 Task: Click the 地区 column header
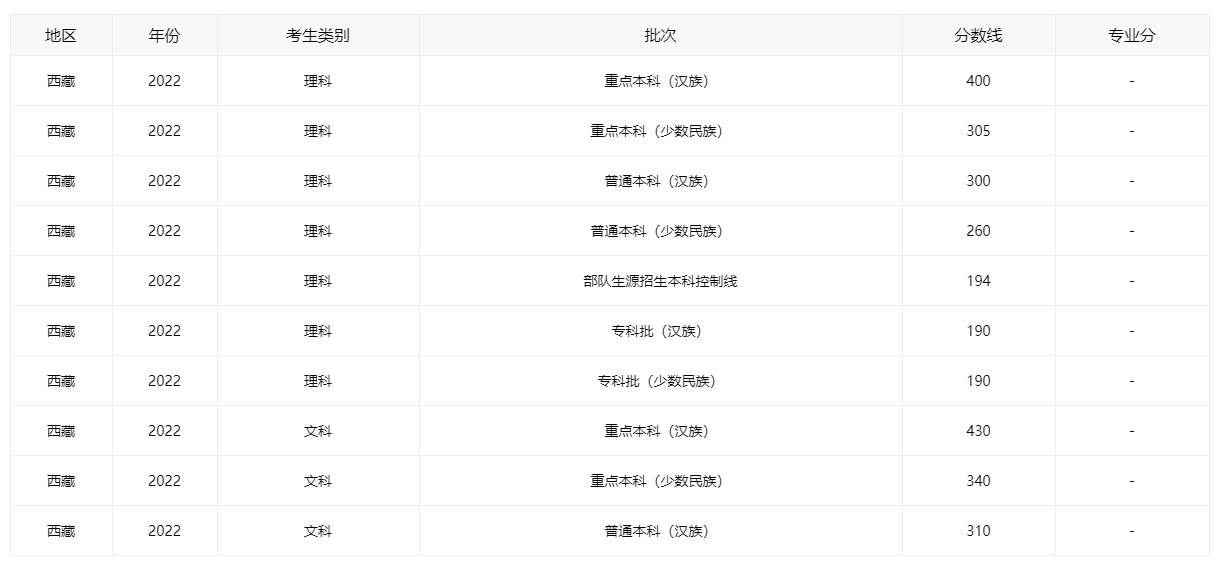61,35
